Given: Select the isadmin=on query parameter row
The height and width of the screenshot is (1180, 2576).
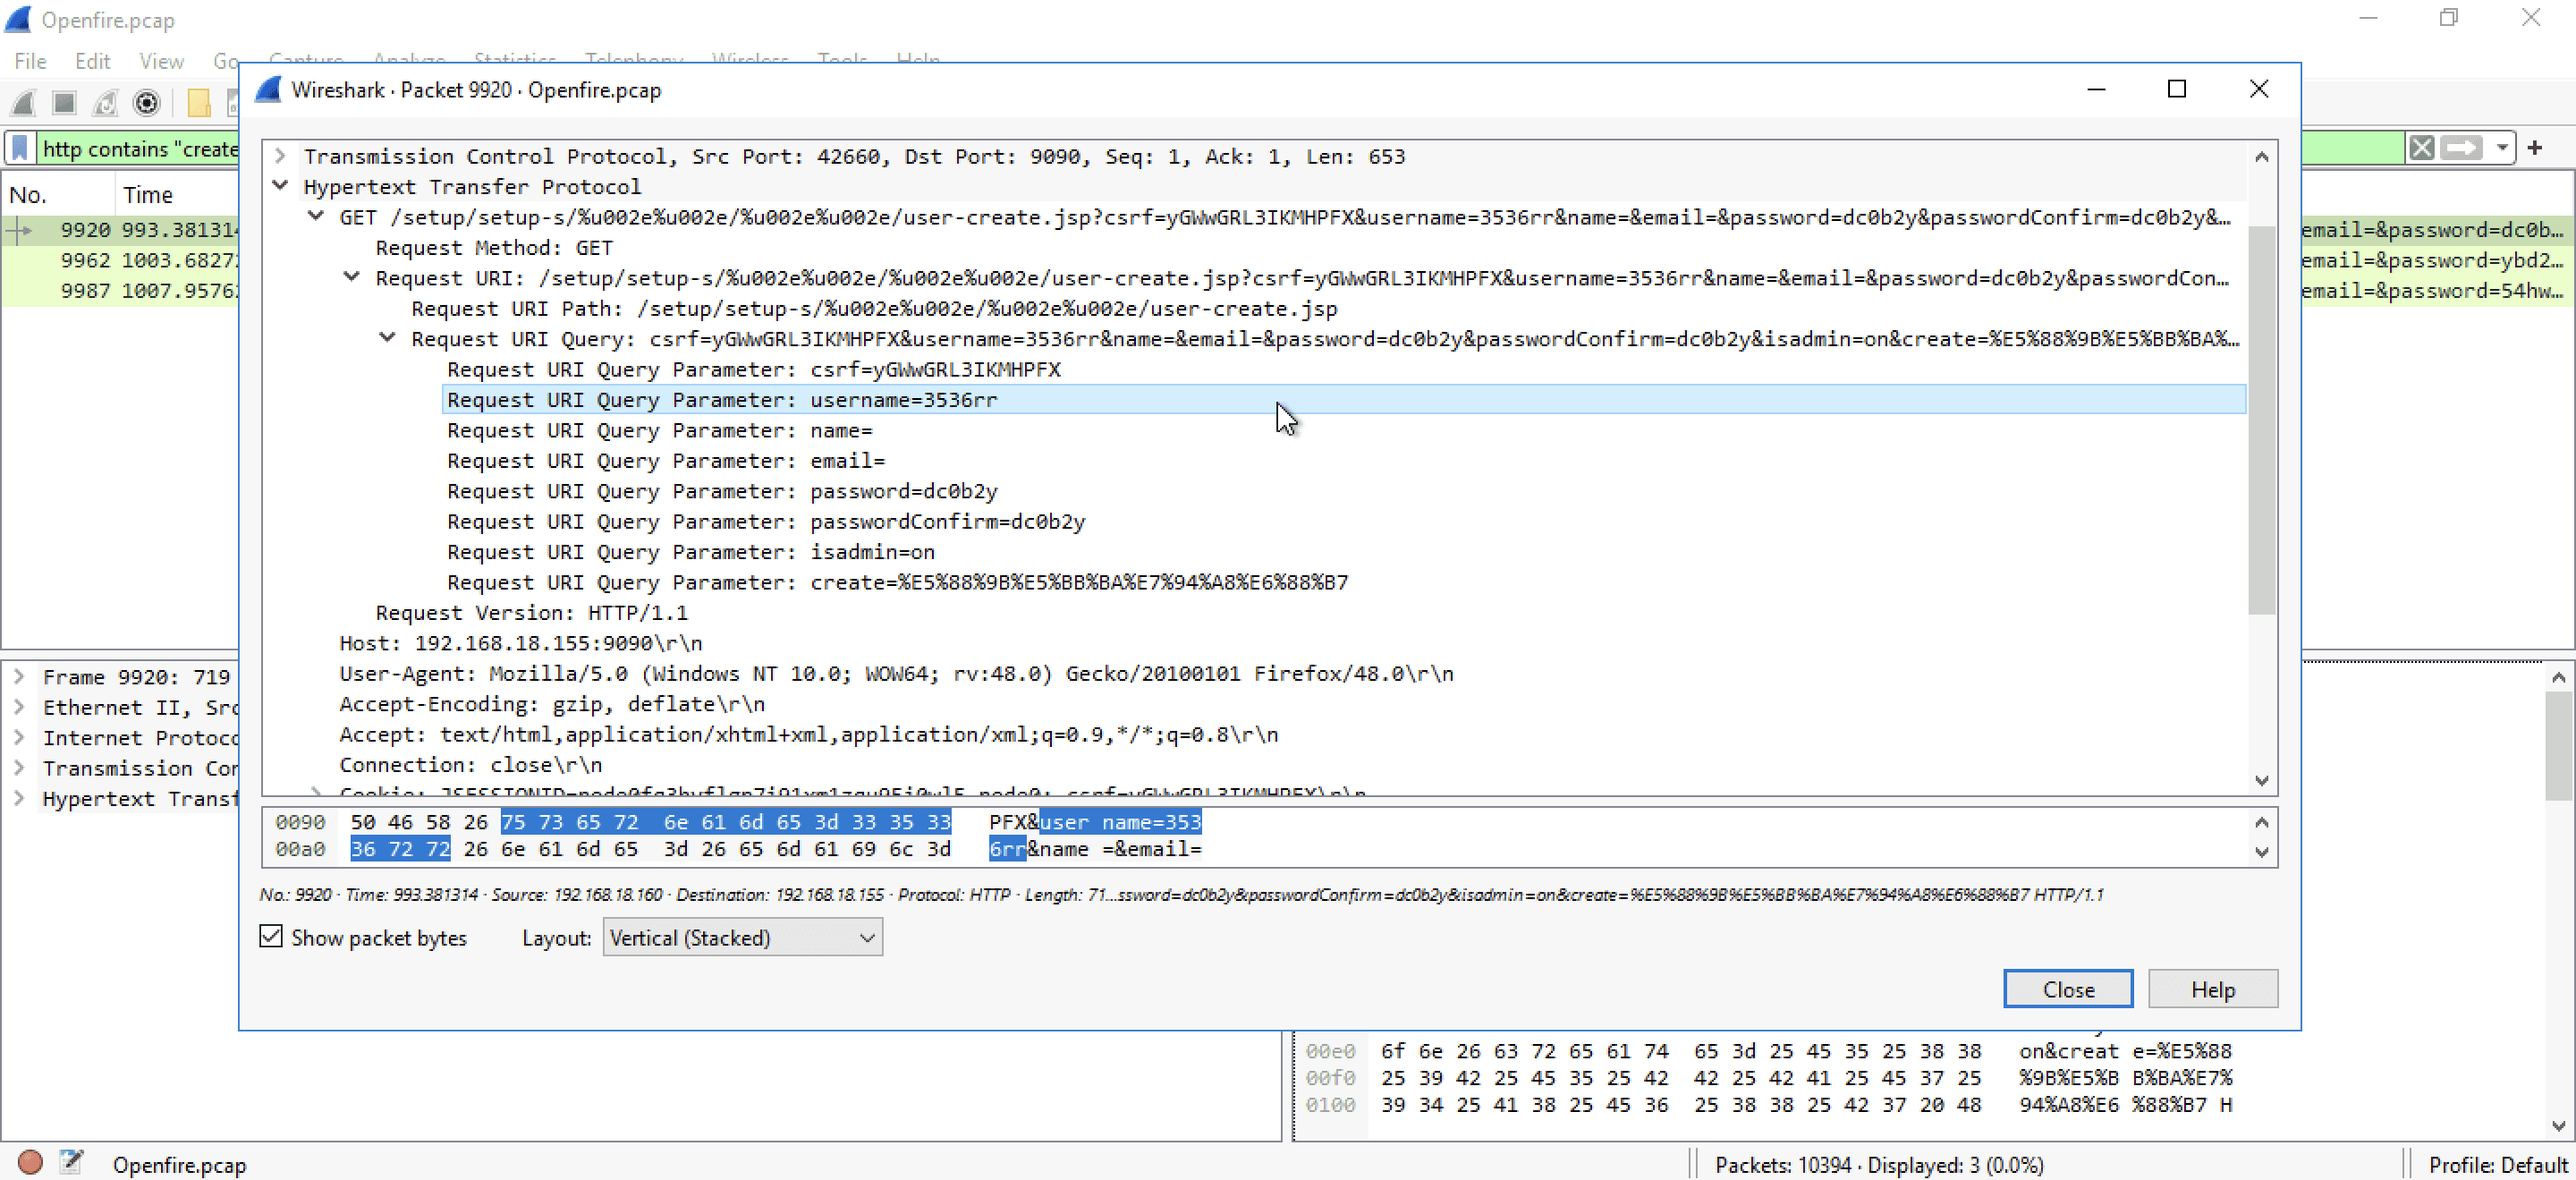Looking at the screenshot, I should pyautogui.click(x=1344, y=552).
